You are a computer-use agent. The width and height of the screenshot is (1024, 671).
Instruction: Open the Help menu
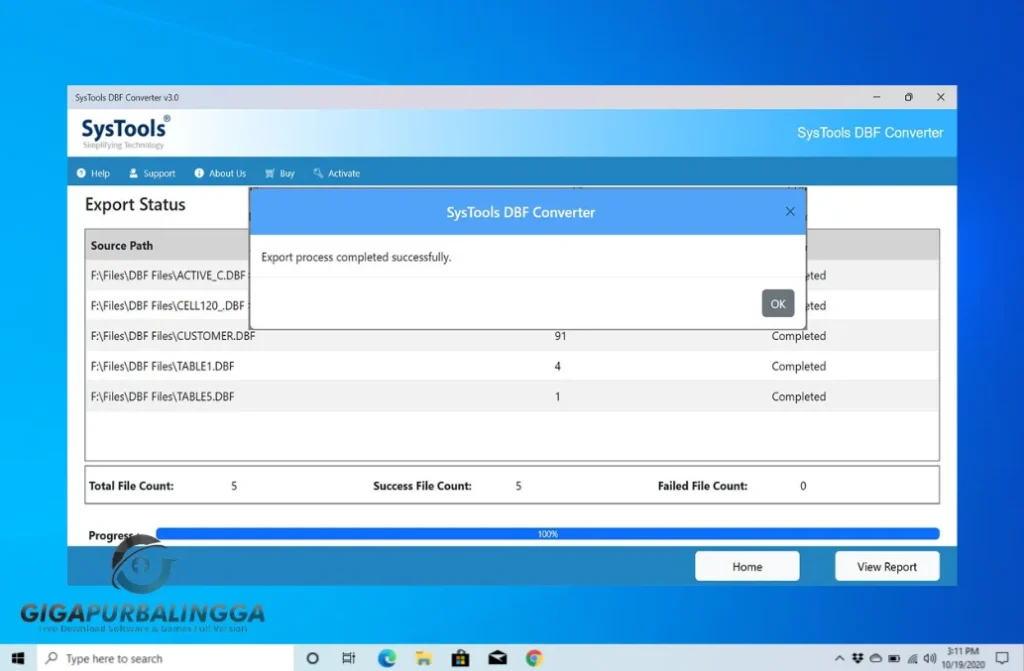click(x=95, y=173)
